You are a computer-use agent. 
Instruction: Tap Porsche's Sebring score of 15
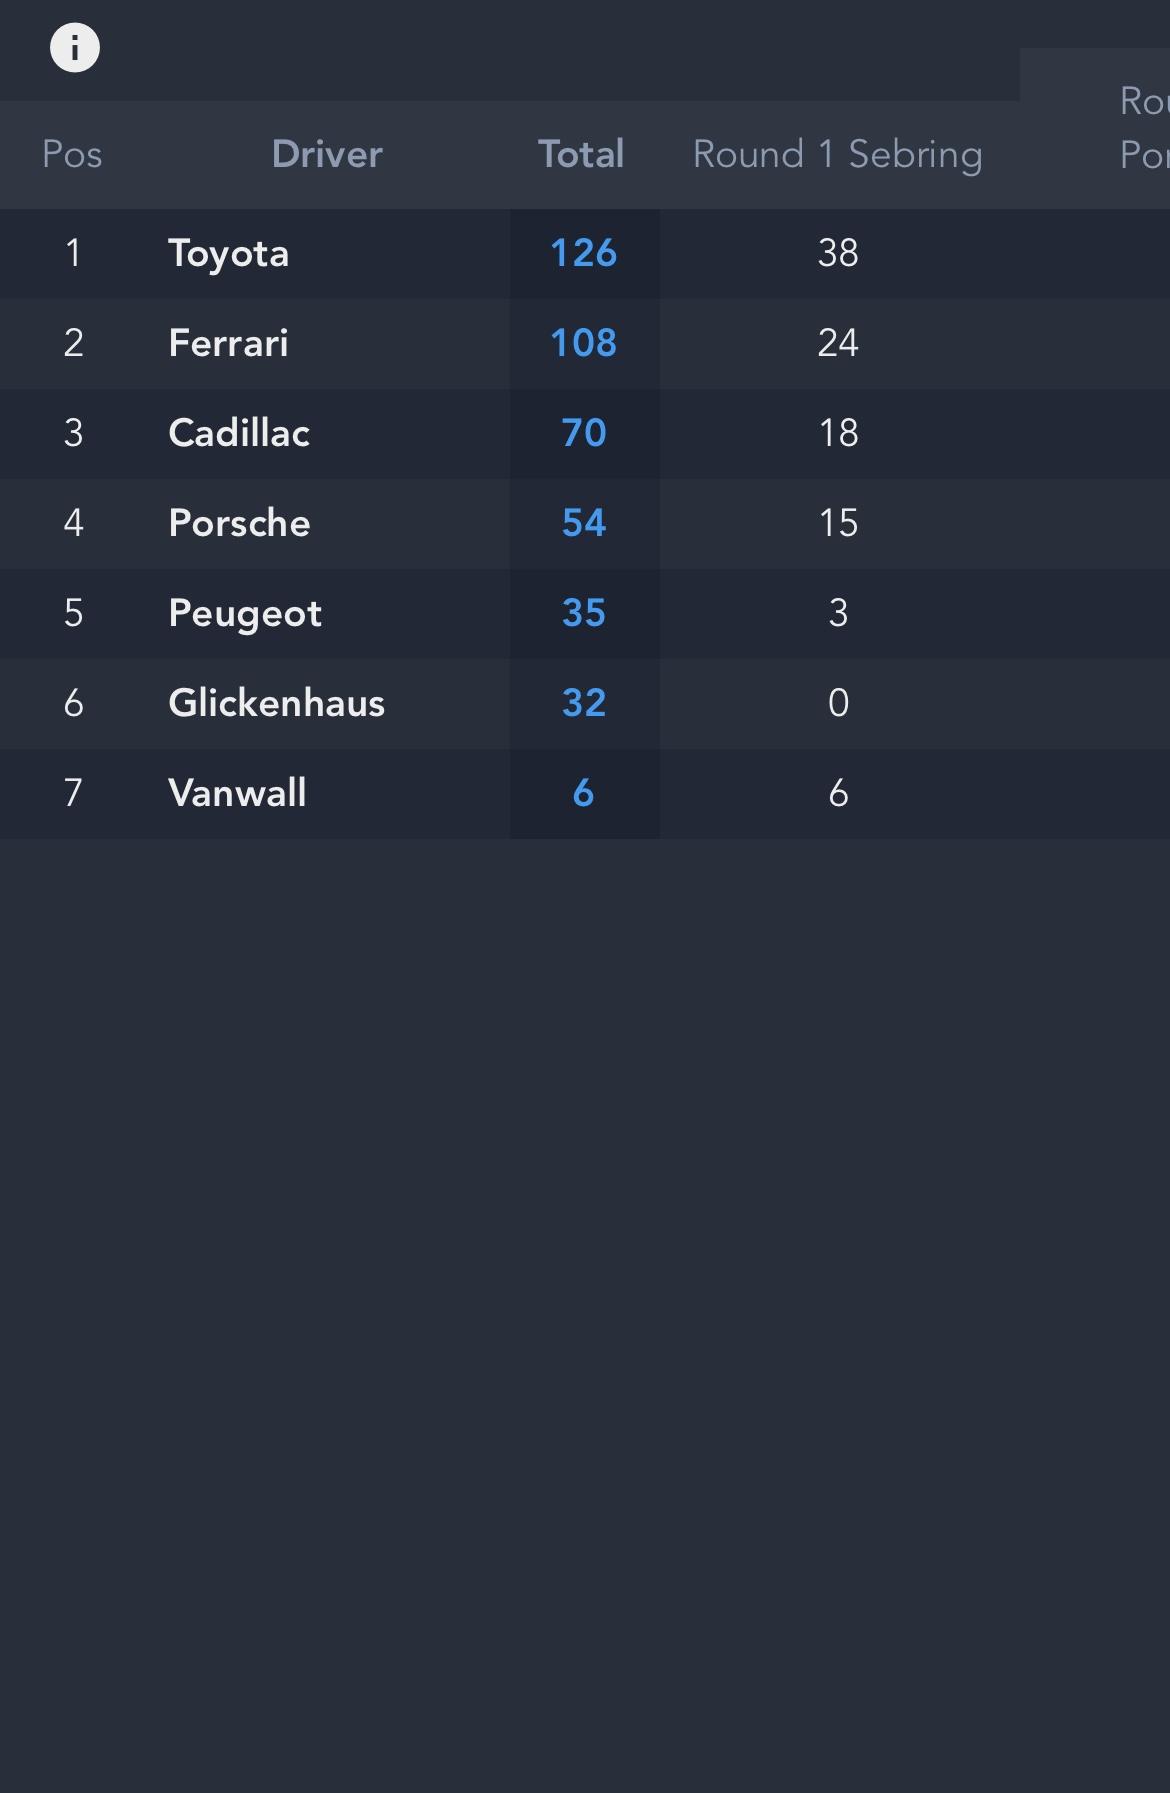coord(838,523)
